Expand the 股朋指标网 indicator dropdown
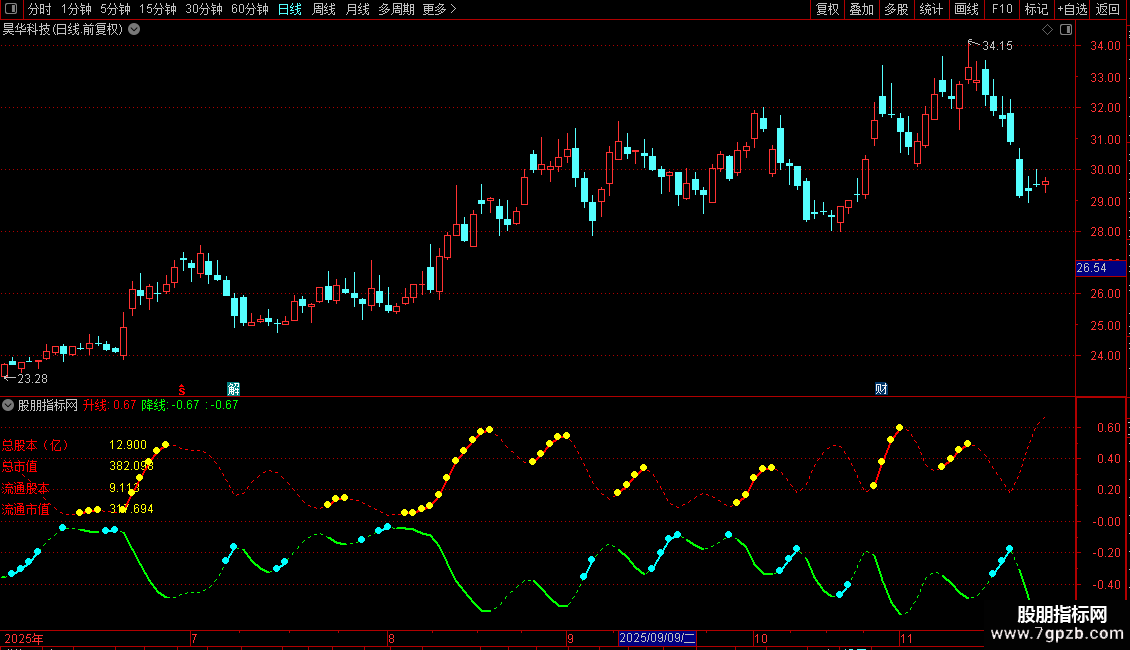The height and width of the screenshot is (650, 1130). [x=8, y=405]
